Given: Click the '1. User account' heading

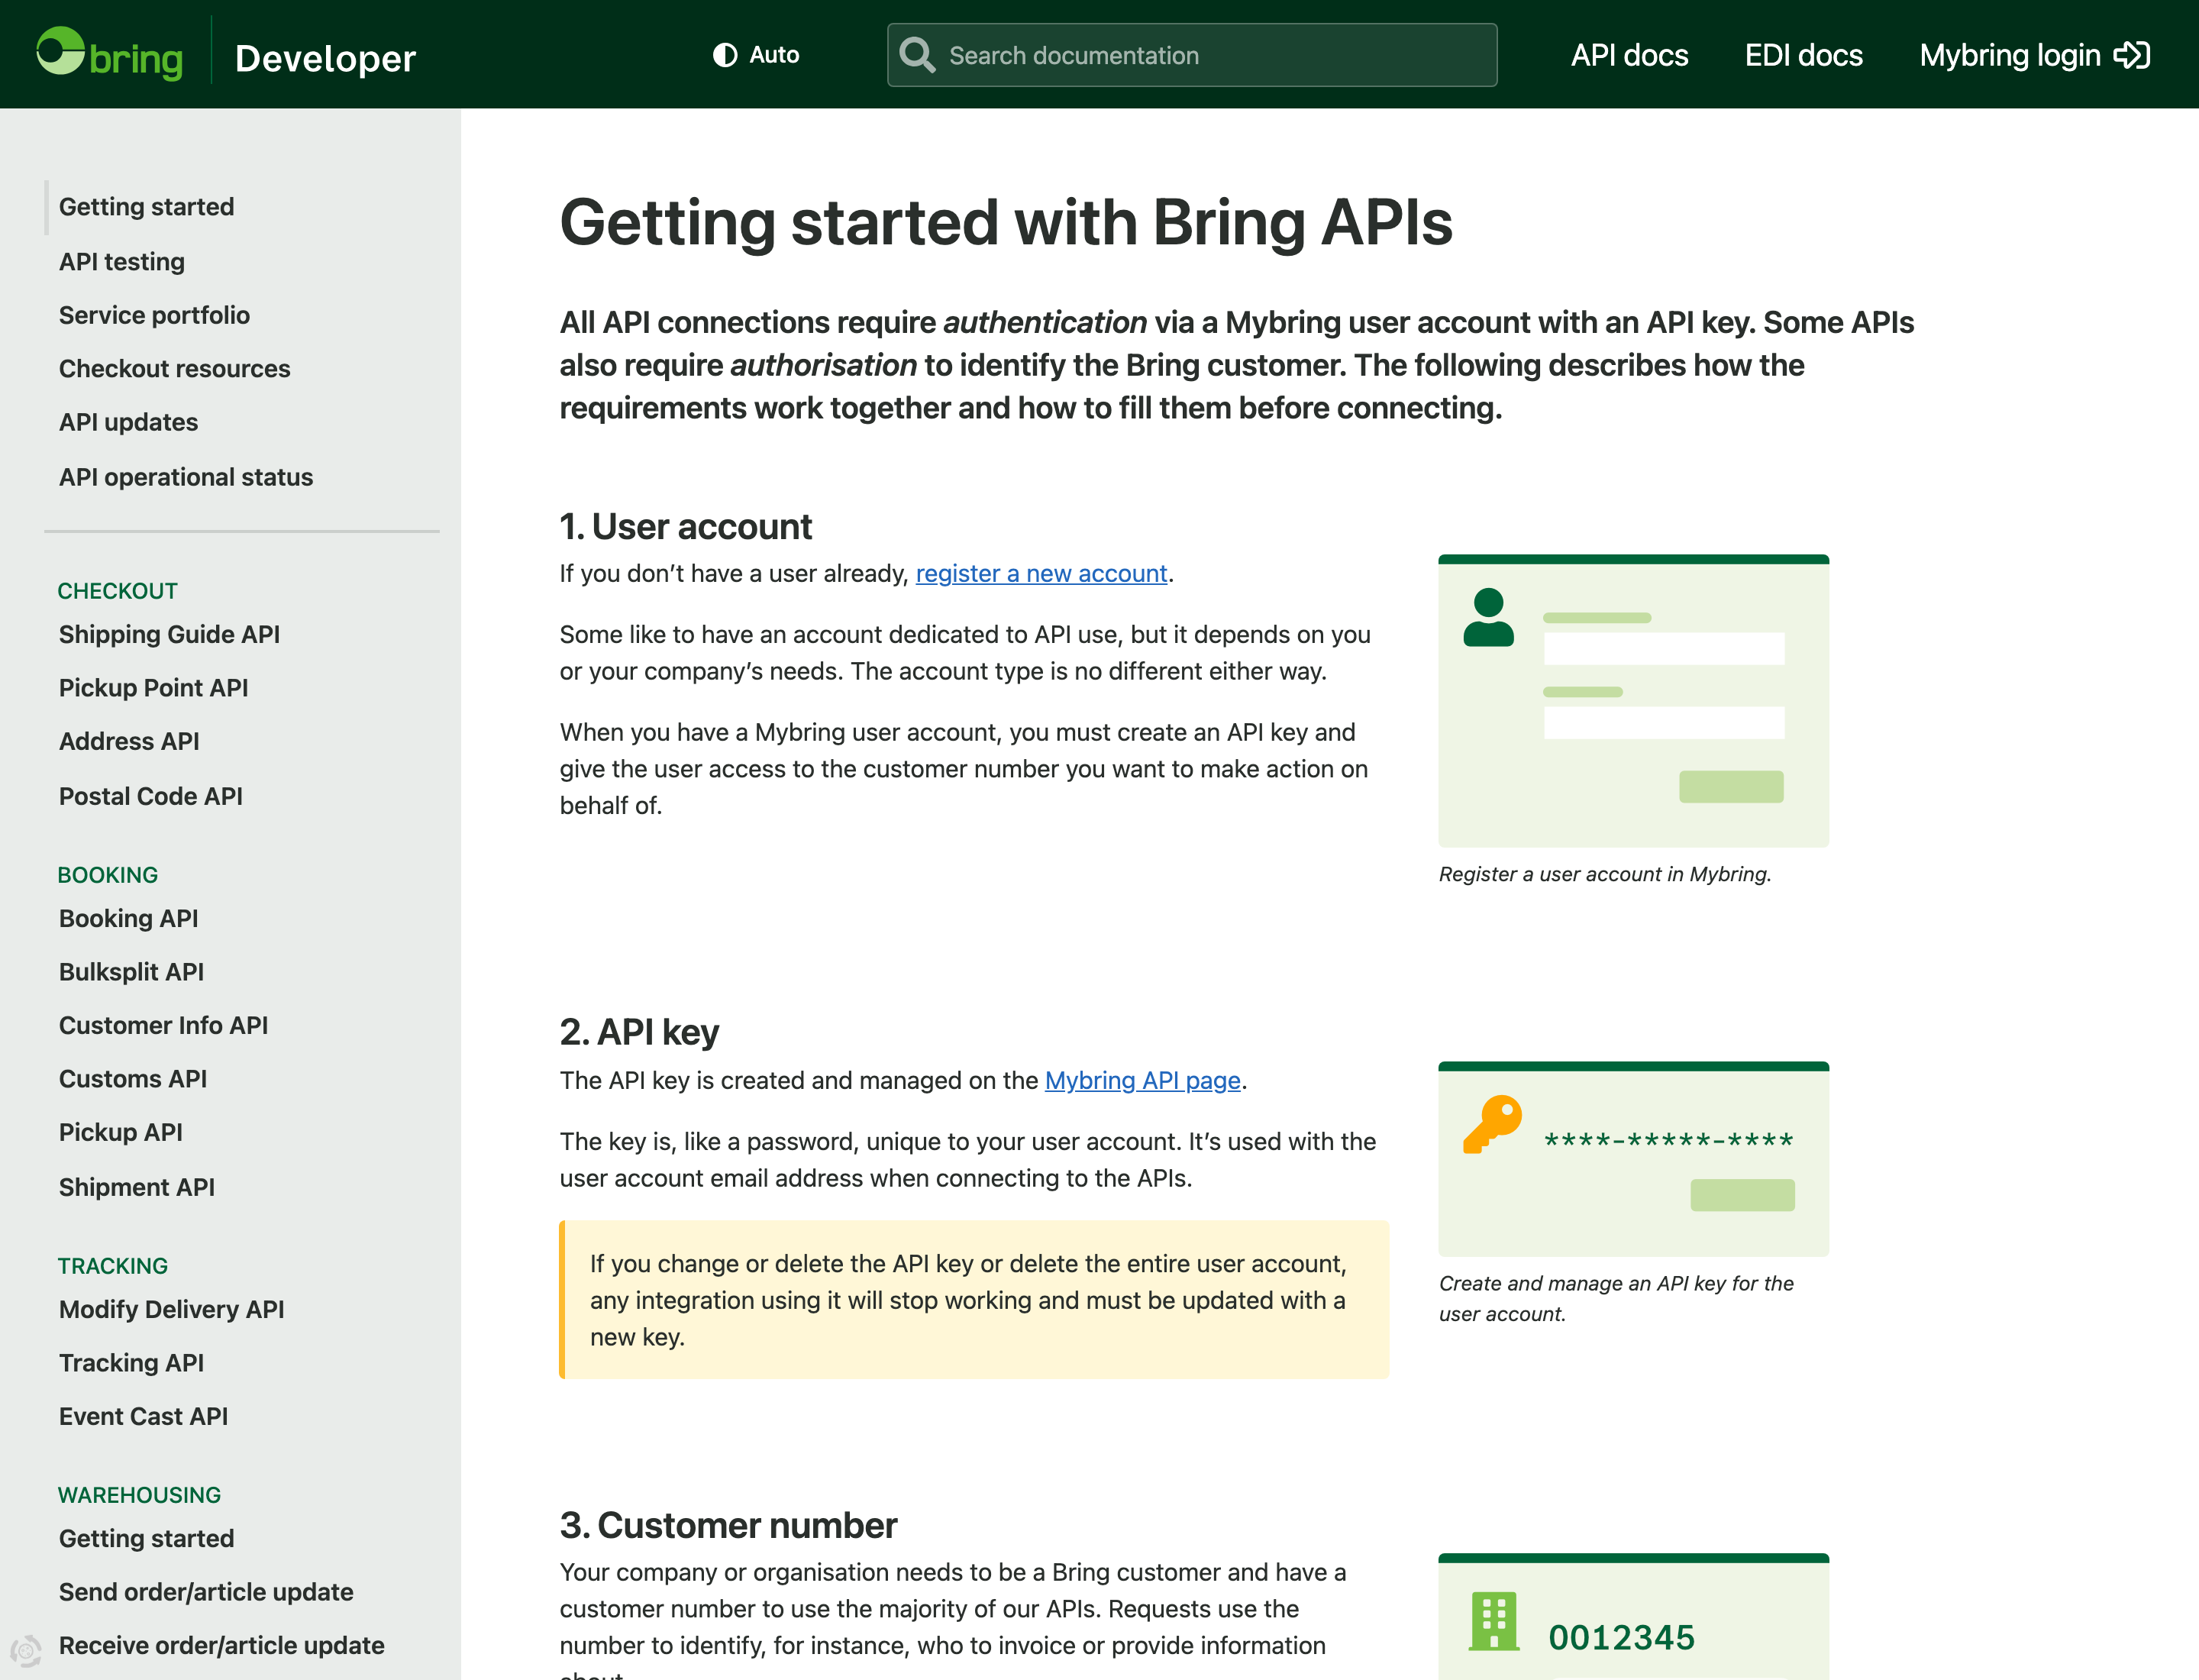Looking at the screenshot, I should coord(685,527).
